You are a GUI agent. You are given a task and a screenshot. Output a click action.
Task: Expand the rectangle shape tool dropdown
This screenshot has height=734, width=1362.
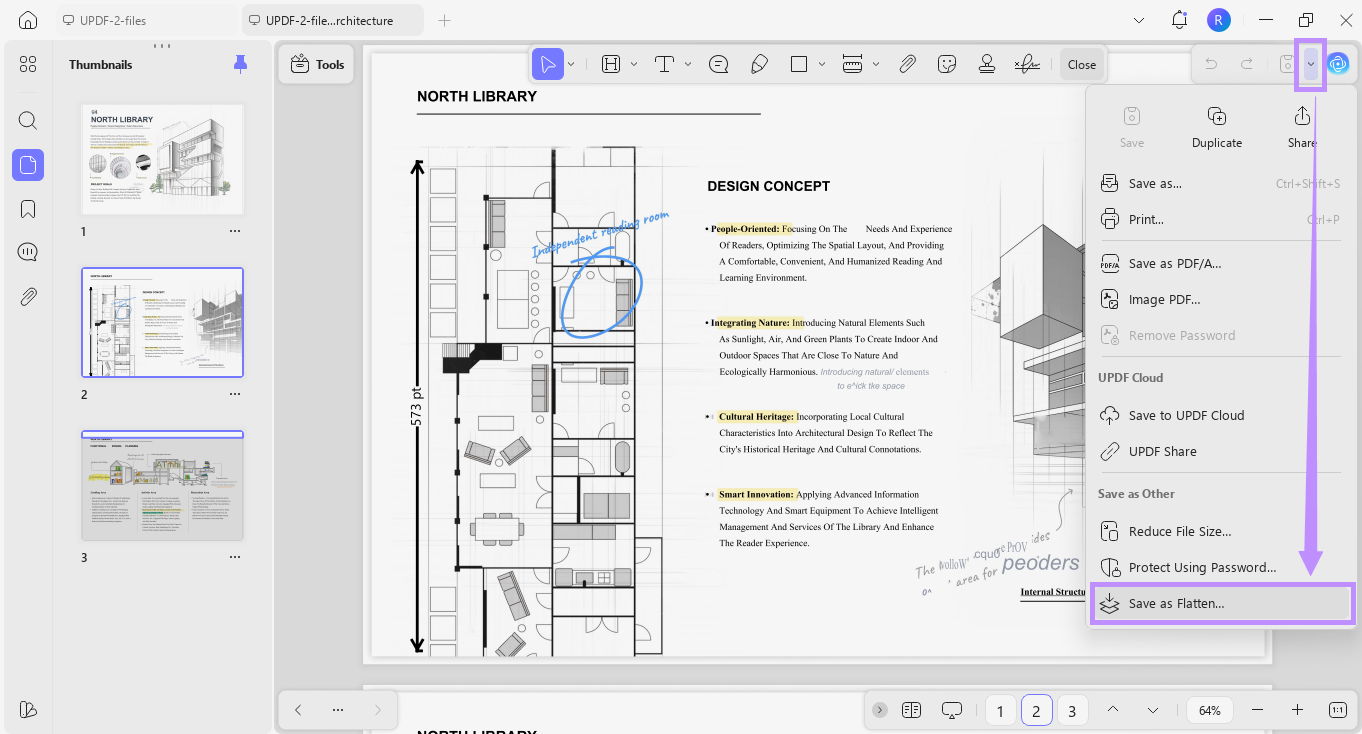[x=822, y=64]
